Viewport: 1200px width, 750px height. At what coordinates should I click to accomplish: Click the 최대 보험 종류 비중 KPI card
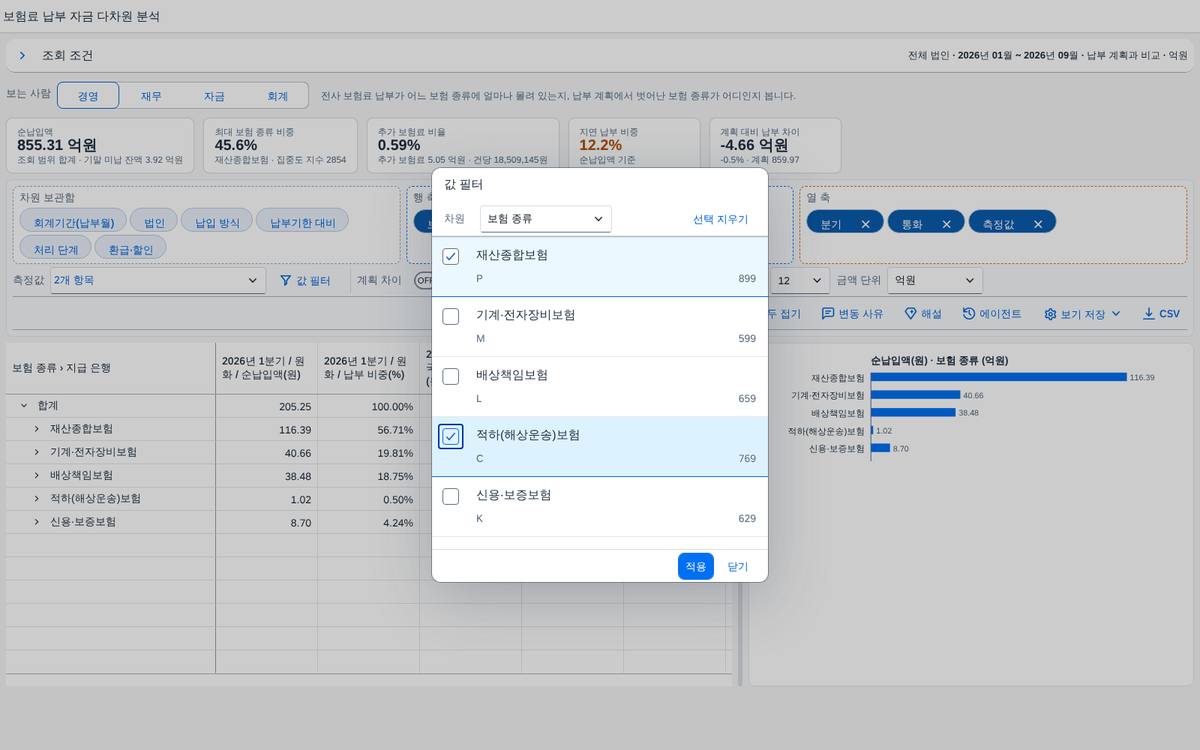281,146
